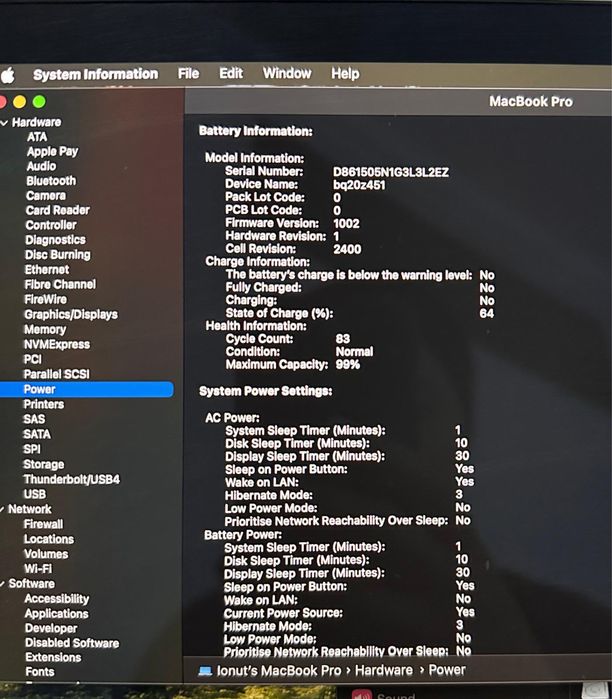Select Memory in the sidebar
612x699 pixels.
coord(45,329)
